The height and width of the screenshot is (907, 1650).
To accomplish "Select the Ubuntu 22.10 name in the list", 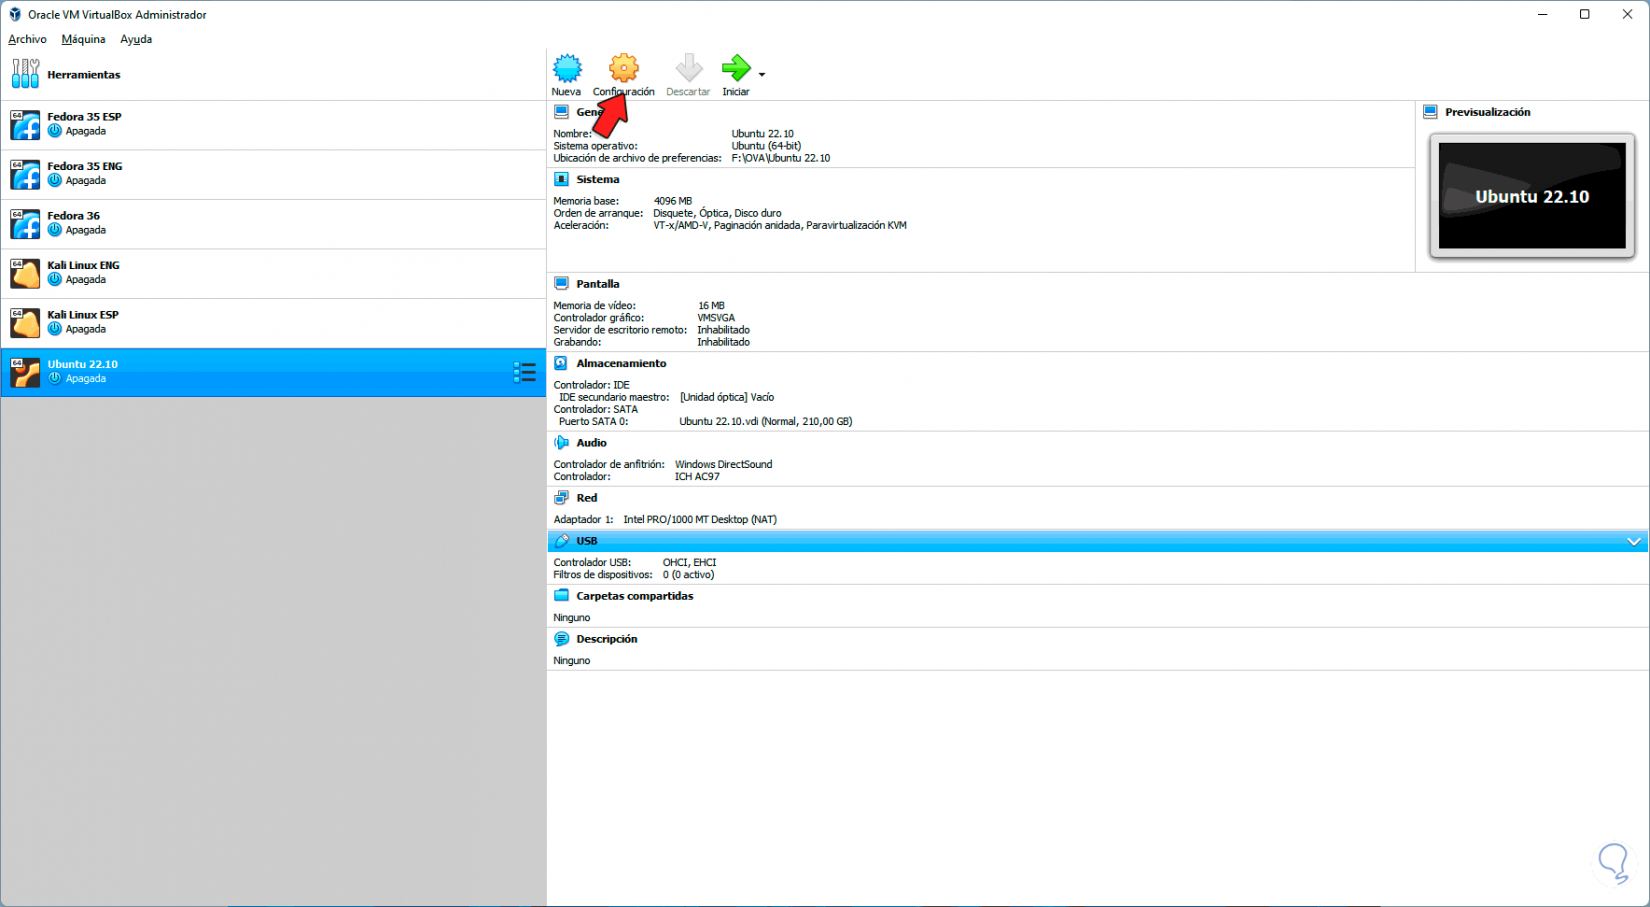I will 82,364.
